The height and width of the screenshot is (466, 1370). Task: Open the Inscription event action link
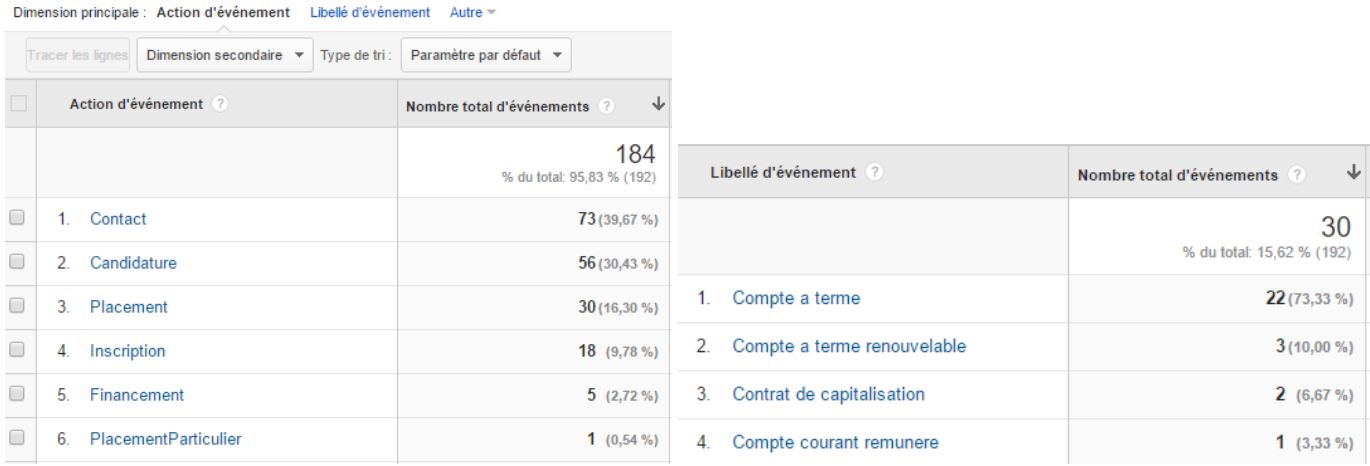pos(127,351)
